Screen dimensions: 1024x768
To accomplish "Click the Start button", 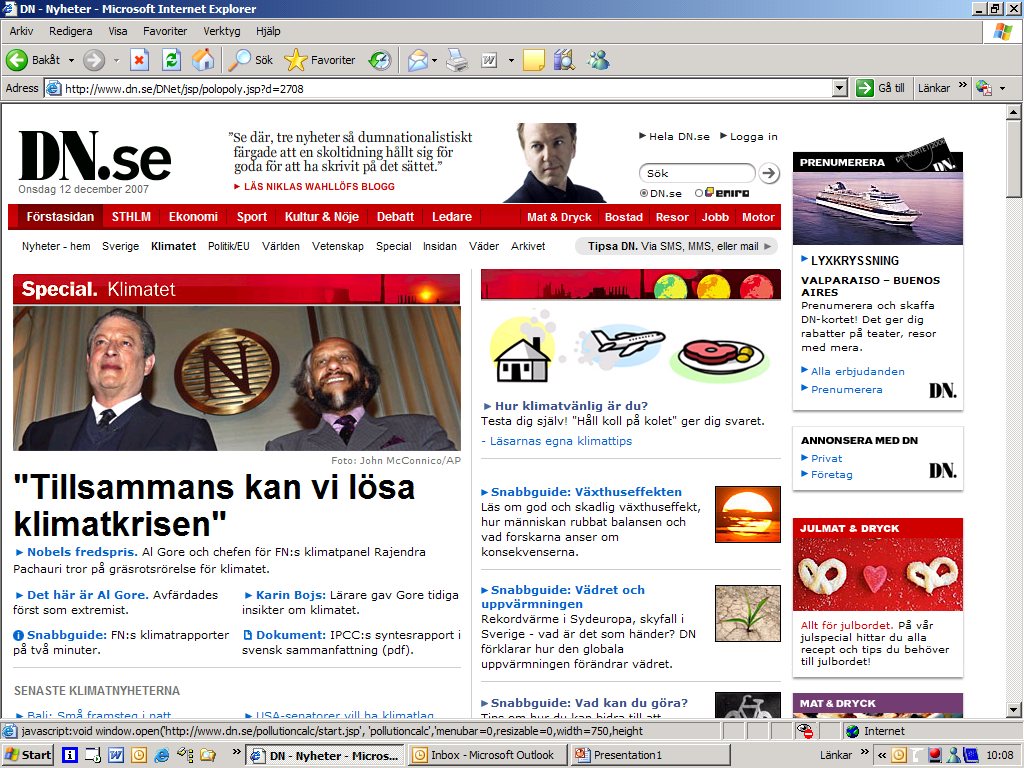I will tap(28, 755).
